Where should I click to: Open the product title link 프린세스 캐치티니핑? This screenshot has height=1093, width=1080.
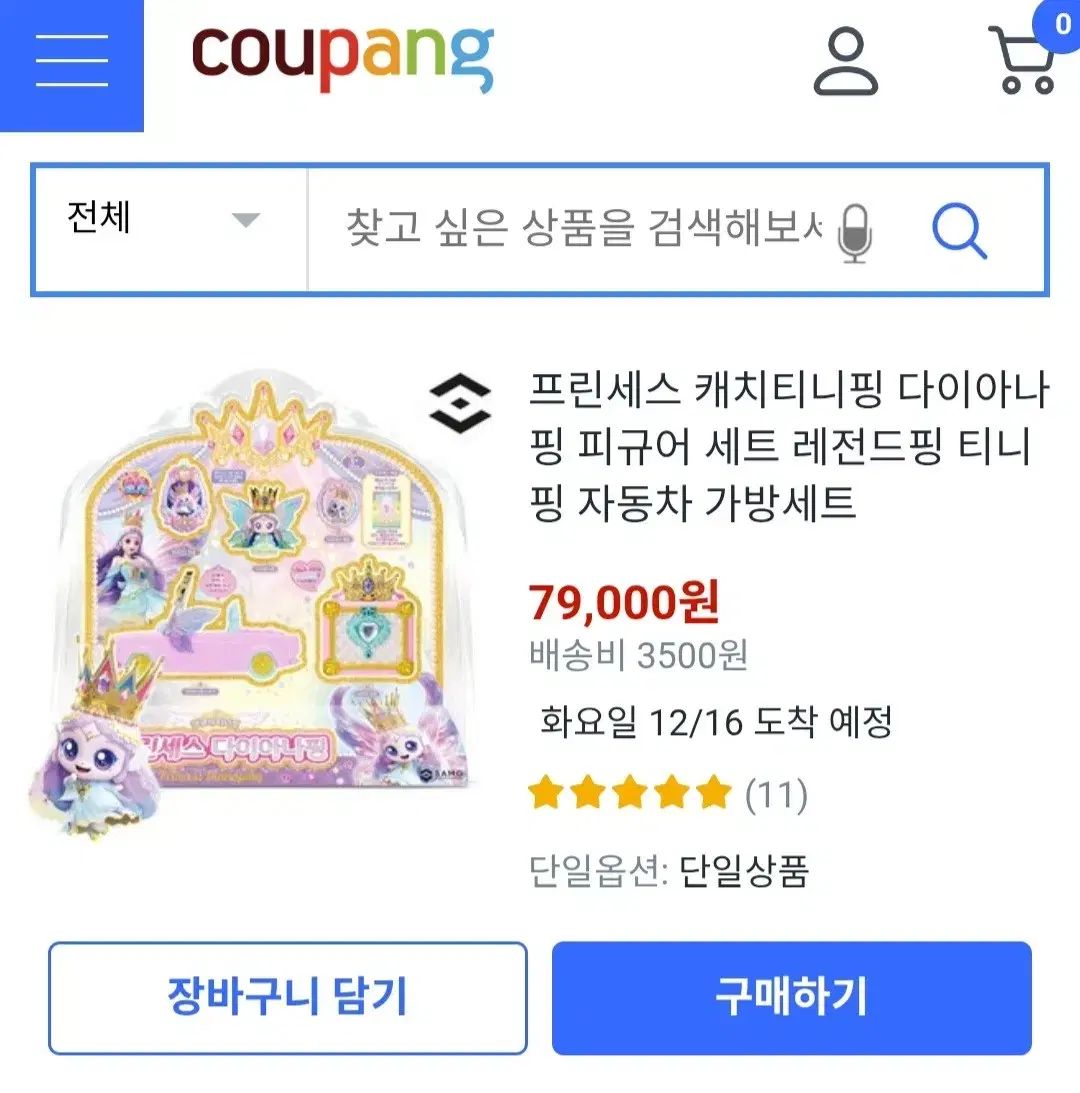tap(789, 446)
